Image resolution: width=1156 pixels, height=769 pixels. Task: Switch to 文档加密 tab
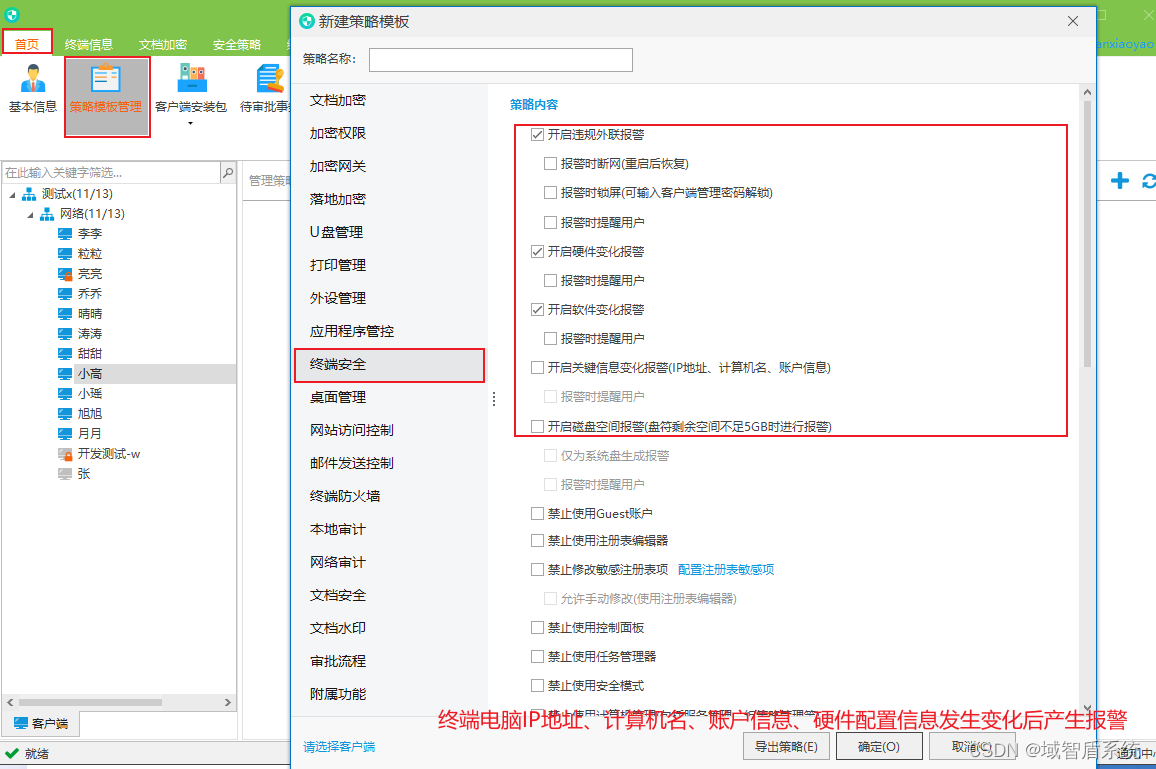163,44
